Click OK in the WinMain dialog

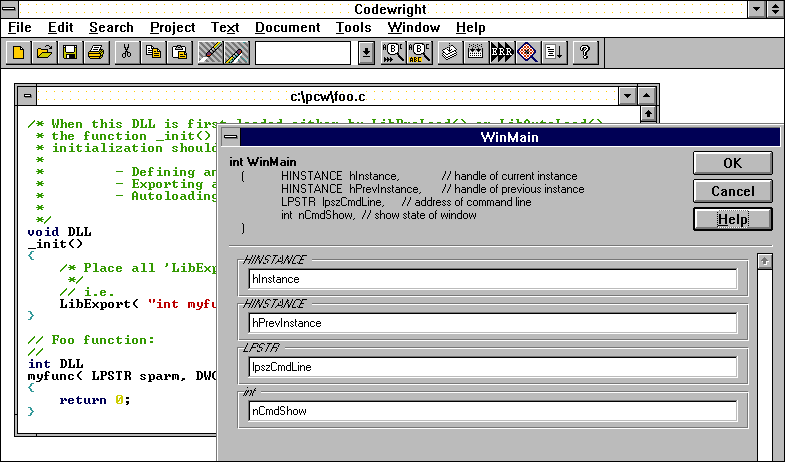pyautogui.click(x=732, y=163)
